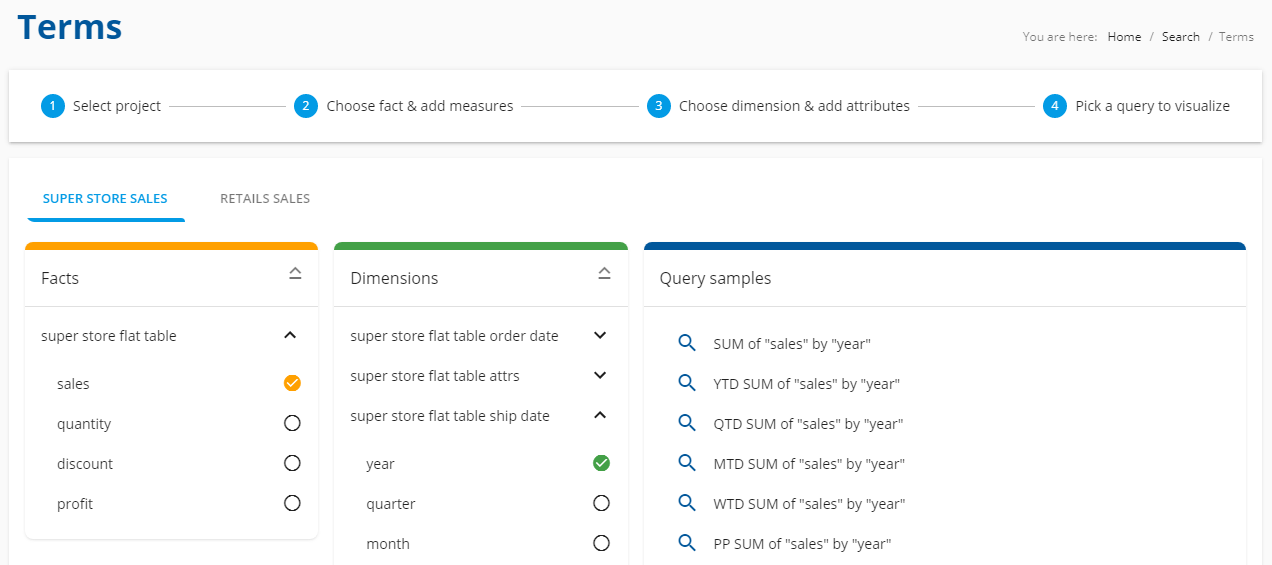Click magnifier icon beside PP SUM query
This screenshot has width=1272, height=565.
point(687,543)
